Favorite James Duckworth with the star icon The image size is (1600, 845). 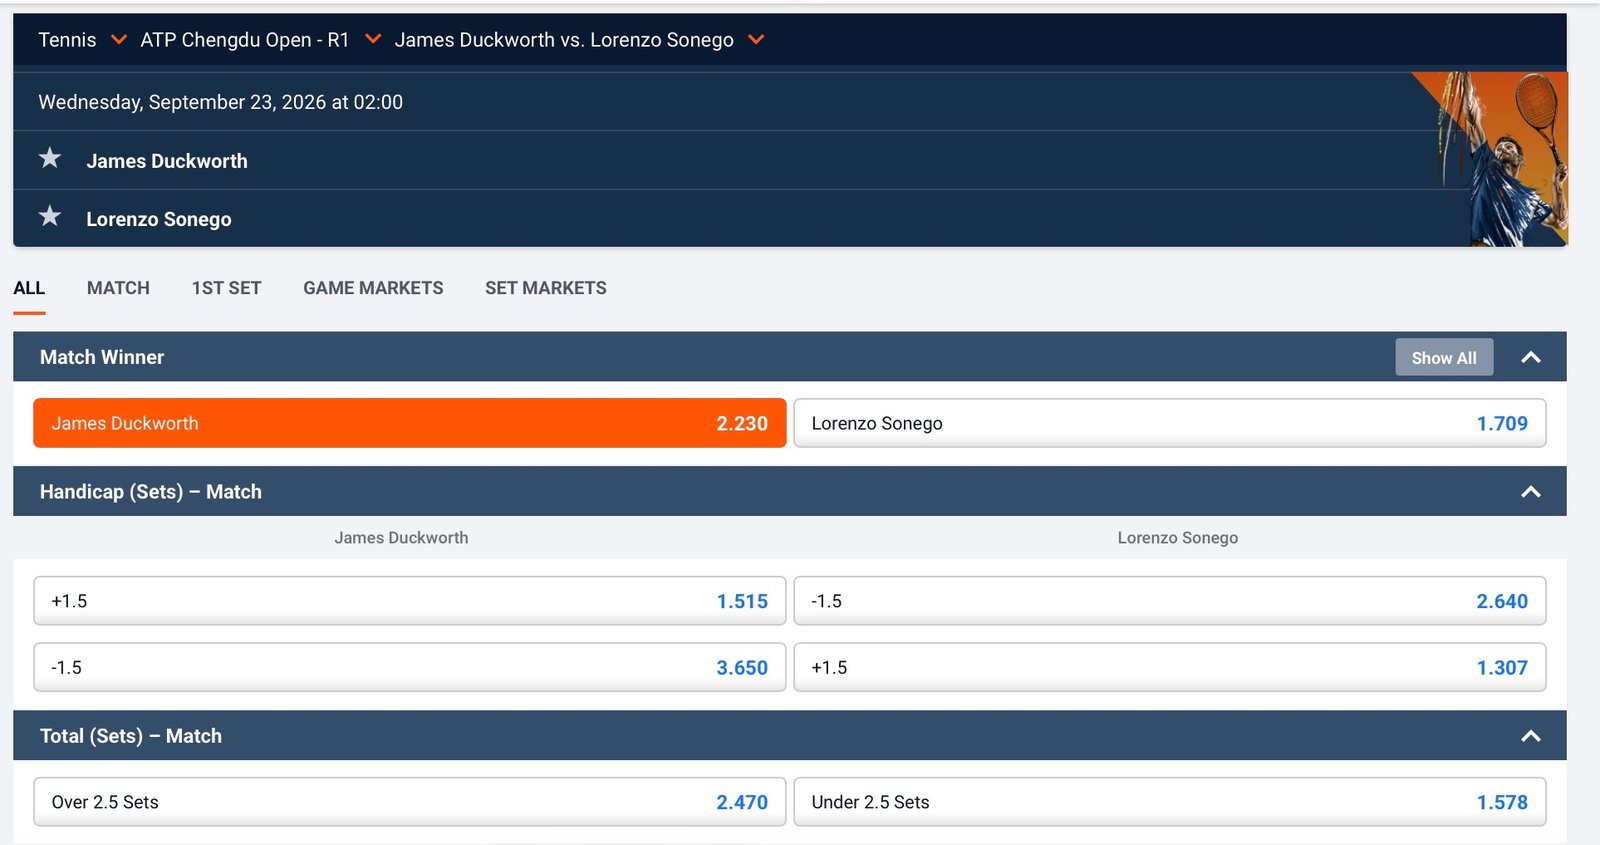[50, 158]
